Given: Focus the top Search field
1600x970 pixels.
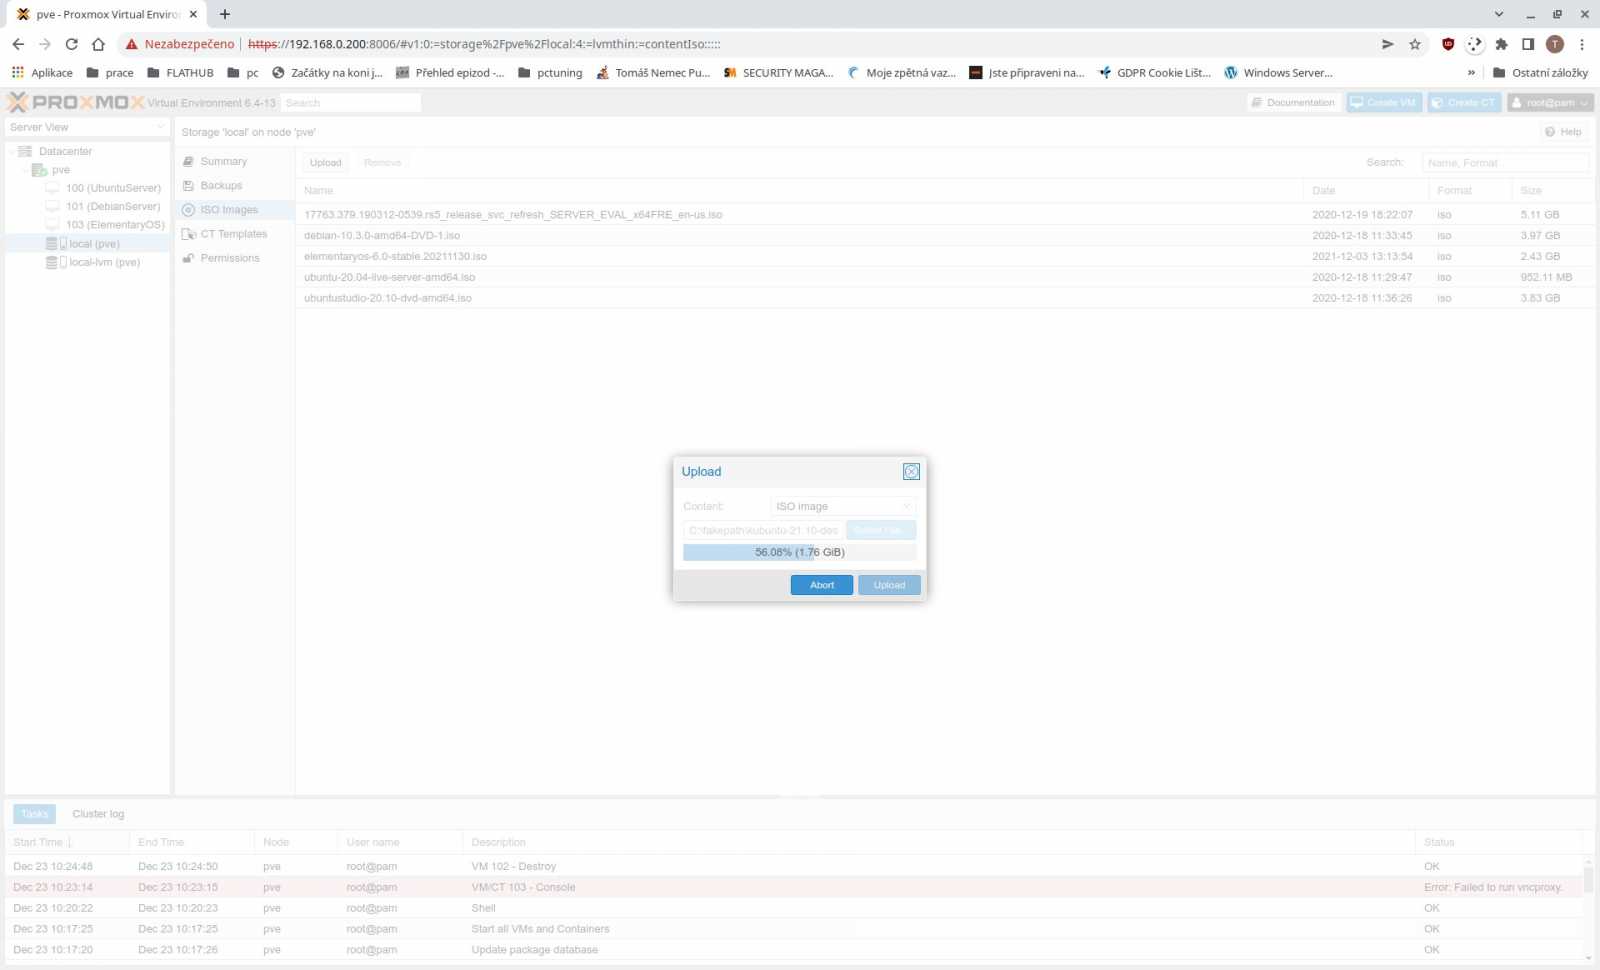Looking at the screenshot, I should tap(350, 103).
